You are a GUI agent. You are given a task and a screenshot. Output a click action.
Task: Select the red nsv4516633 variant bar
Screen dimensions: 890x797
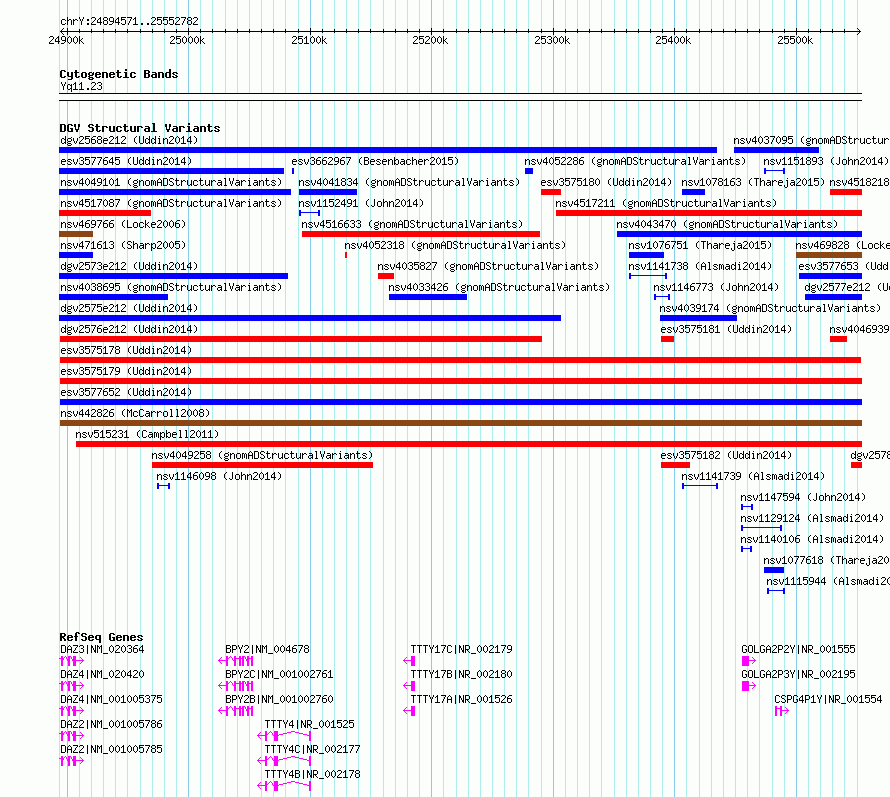421,234
